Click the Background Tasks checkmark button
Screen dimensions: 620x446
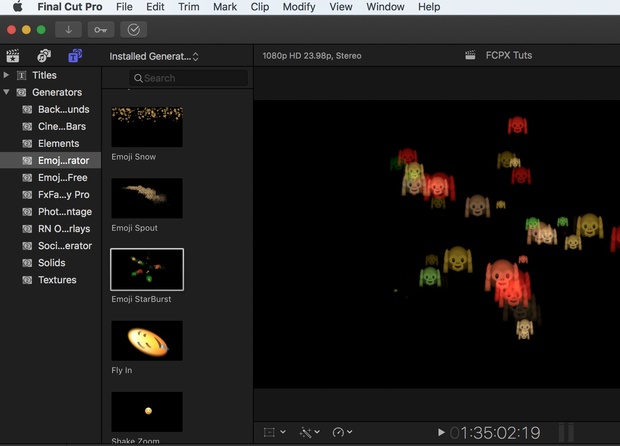(x=134, y=30)
